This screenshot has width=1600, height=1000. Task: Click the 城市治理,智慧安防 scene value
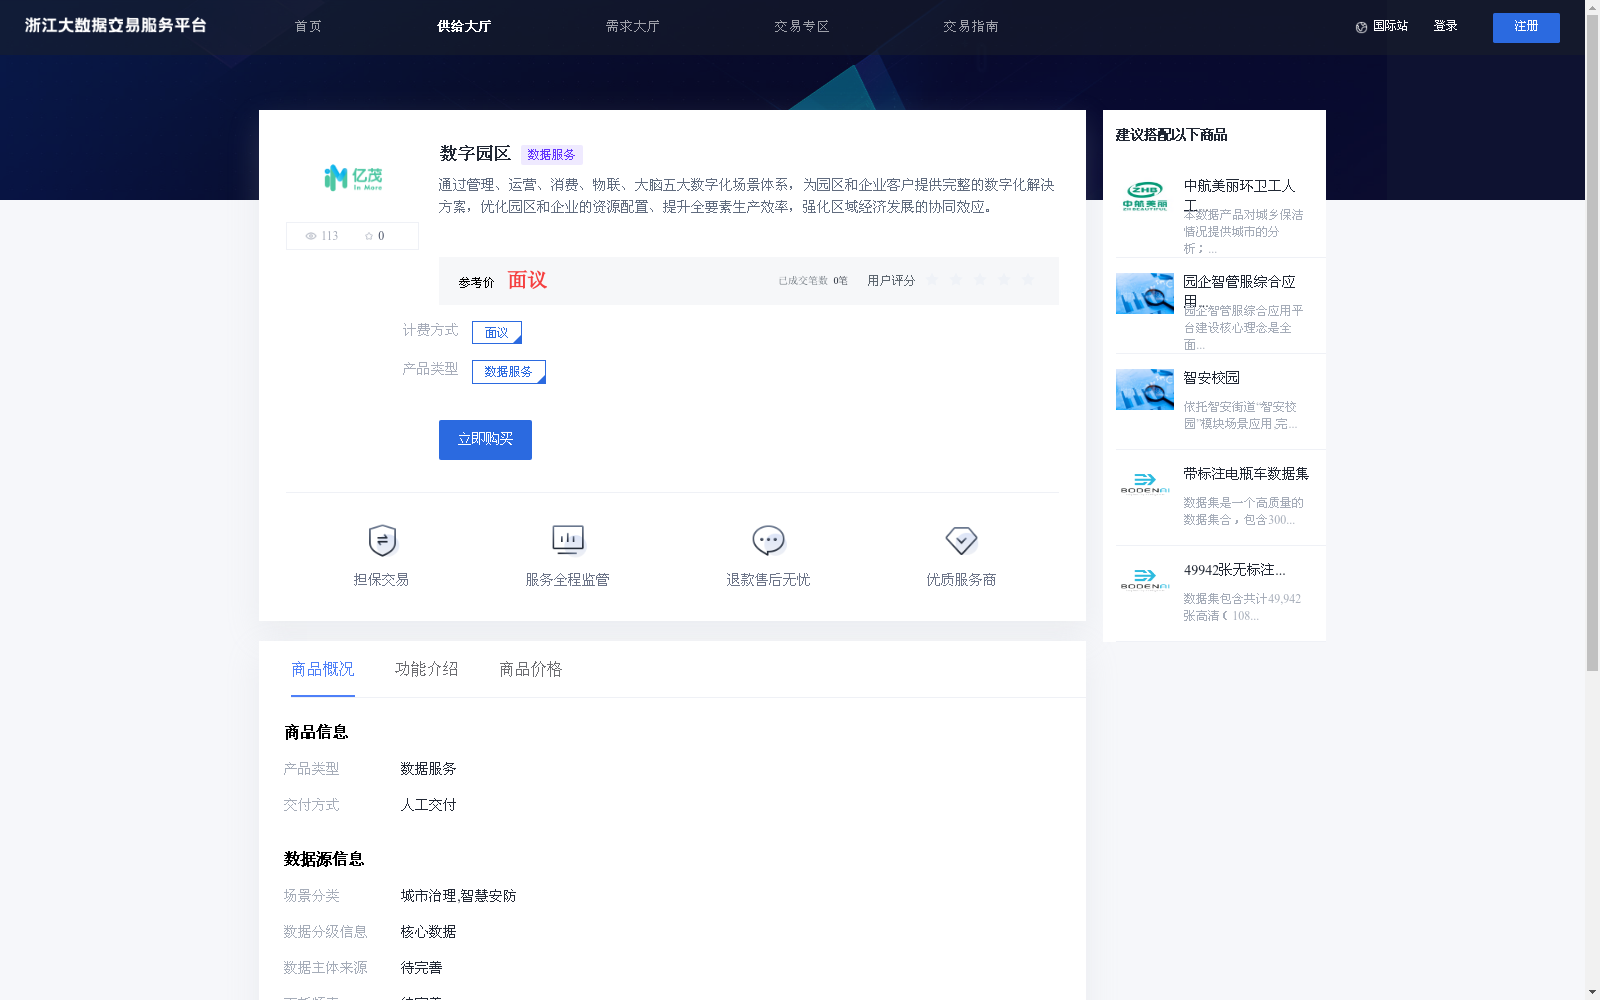(458, 896)
